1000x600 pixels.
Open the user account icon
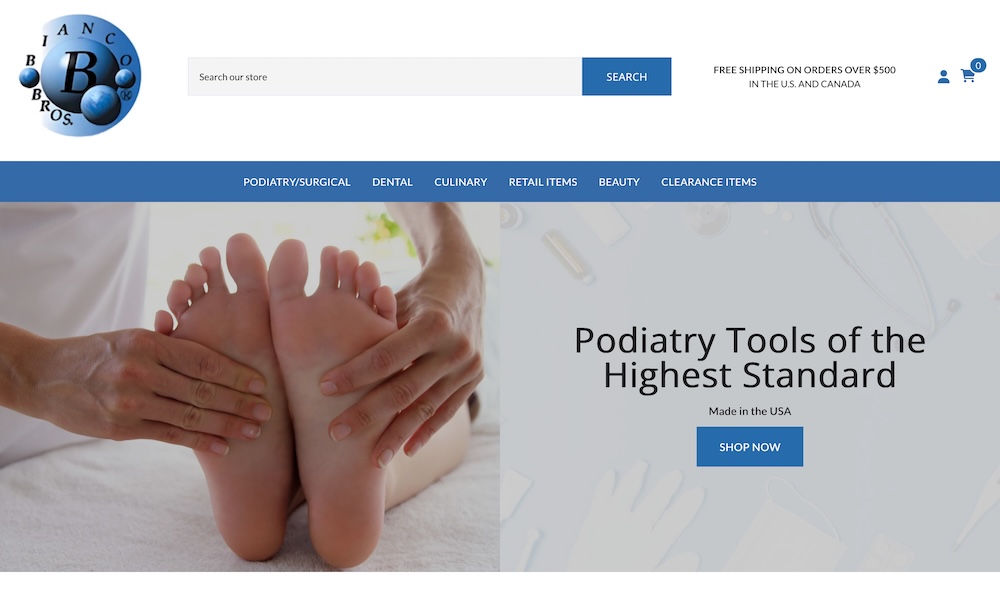(x=943, y=77)
